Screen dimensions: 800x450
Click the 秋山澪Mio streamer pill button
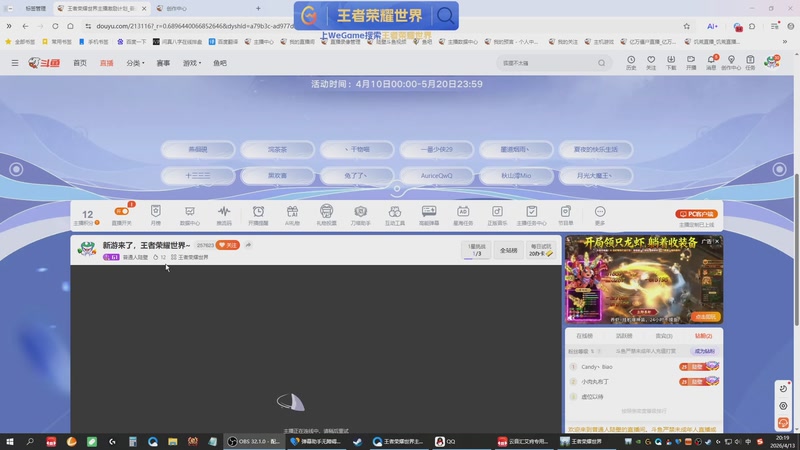click(516, 176)
